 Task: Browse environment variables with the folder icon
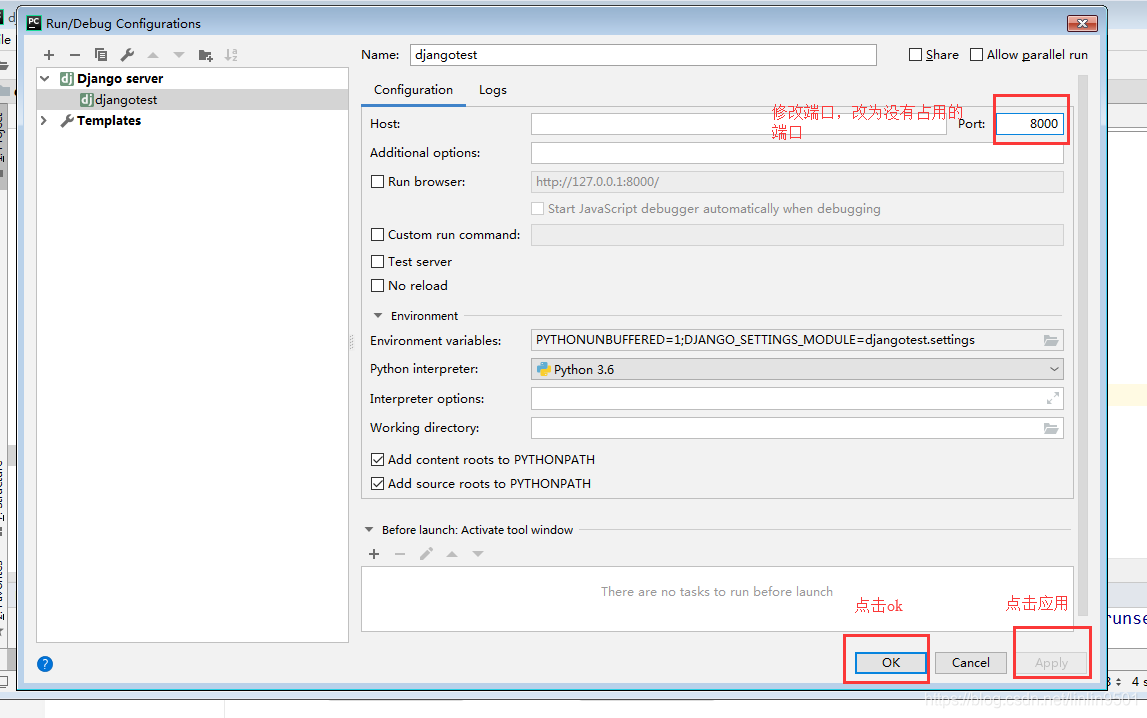1051,339
